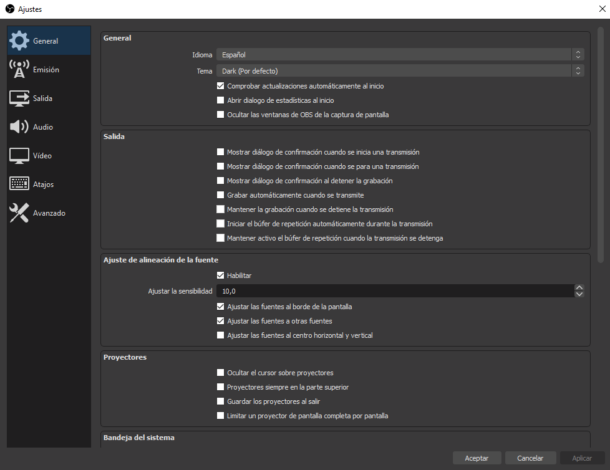Image resolution: width=610 pixels, height=470 pixels.
Task: Click the OBS icon in title bar
Action: [x=8, y=8]
